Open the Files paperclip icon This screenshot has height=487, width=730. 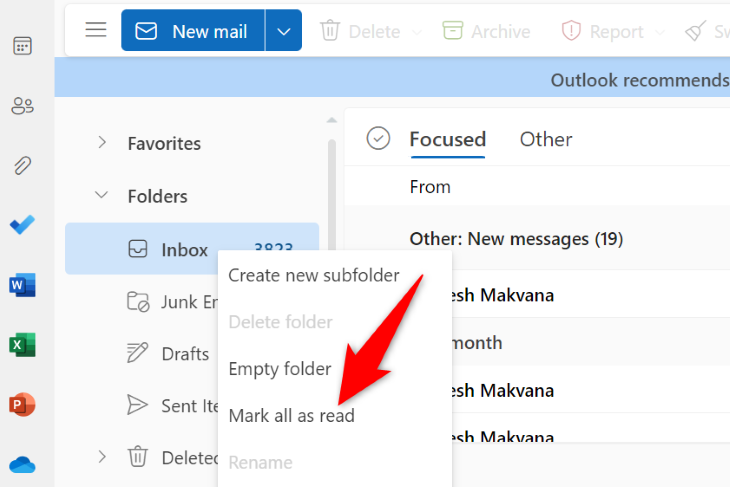[x=22, y=166]
